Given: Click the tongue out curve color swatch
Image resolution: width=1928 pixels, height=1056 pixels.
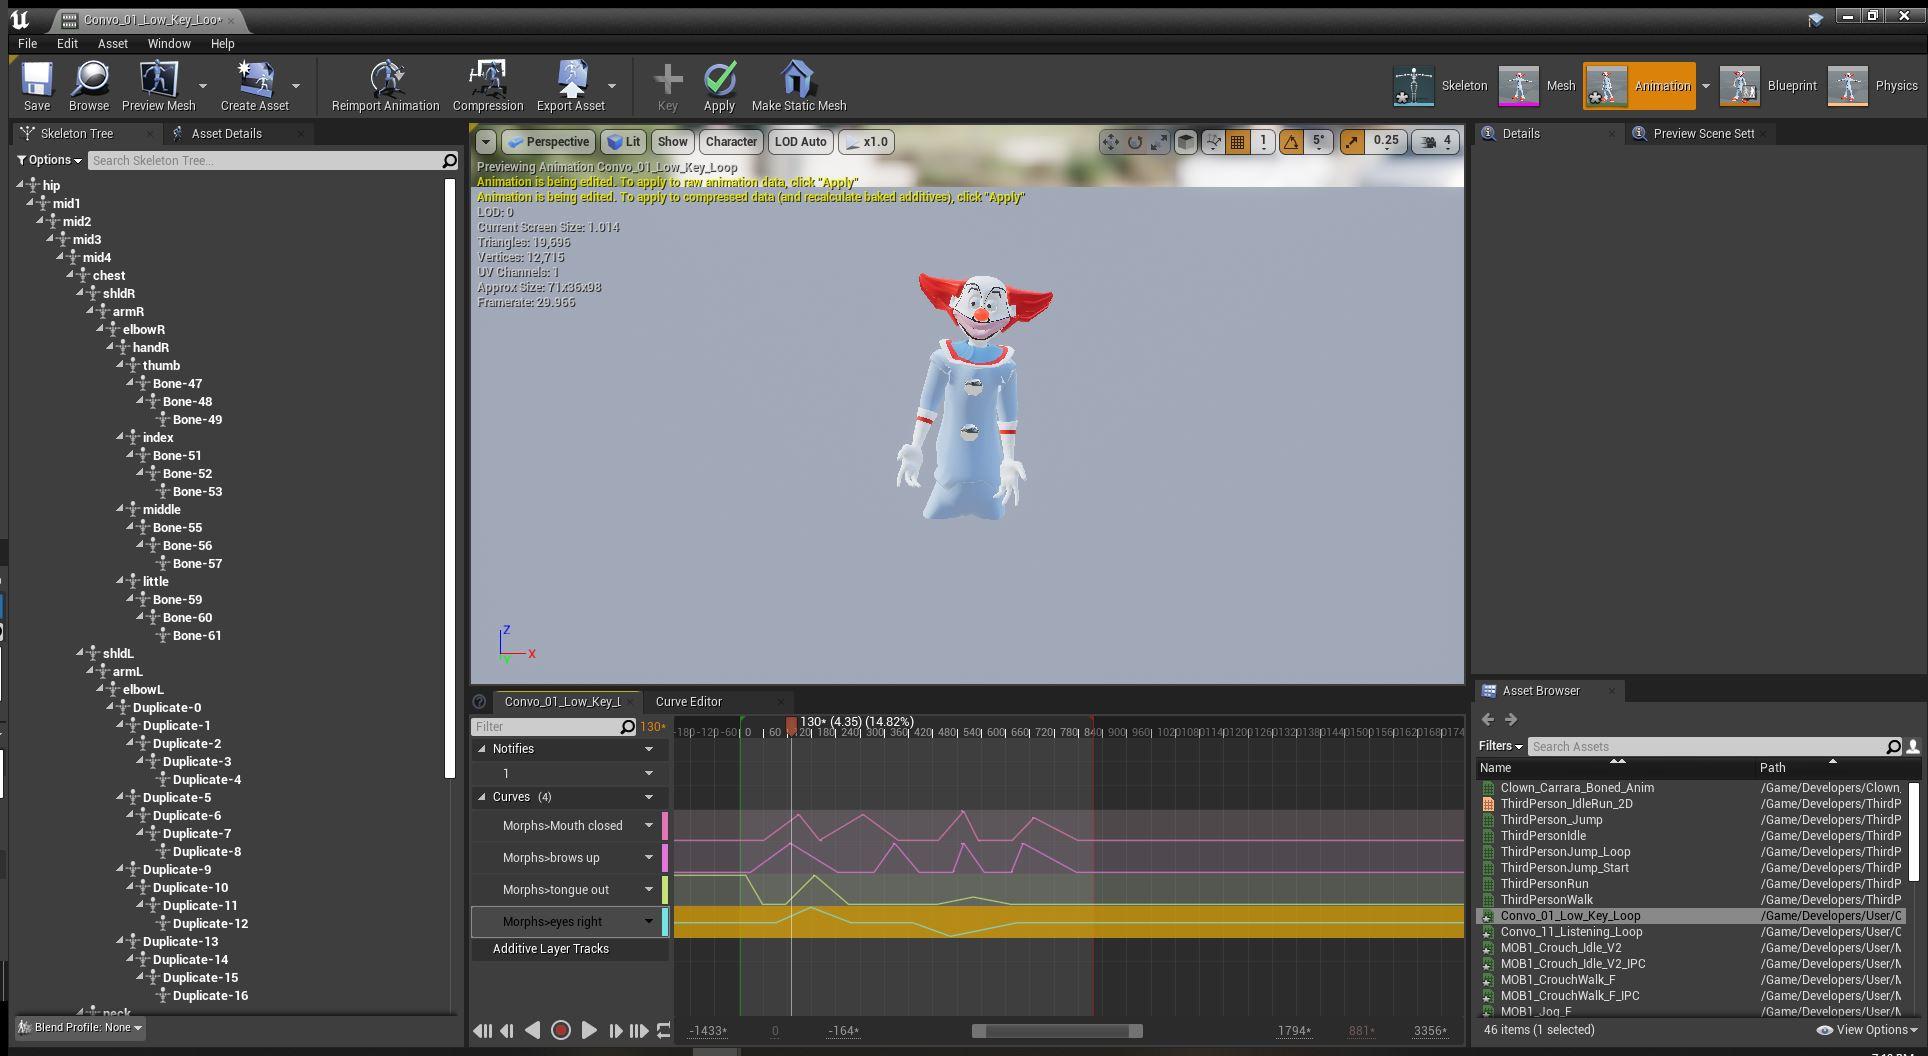Looking at the screenshot, I should 665,890.
